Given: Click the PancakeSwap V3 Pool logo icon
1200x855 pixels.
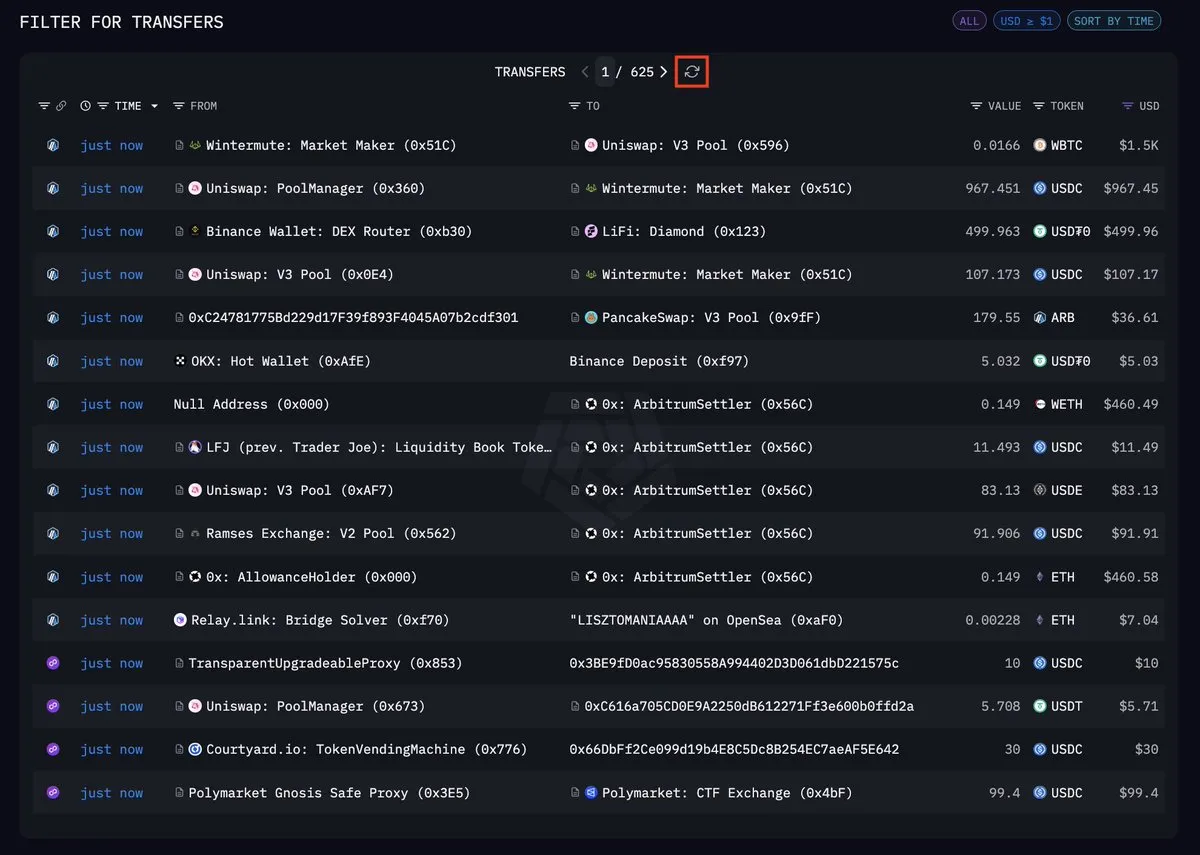Looking at the screenshot, I should point(591,318).
